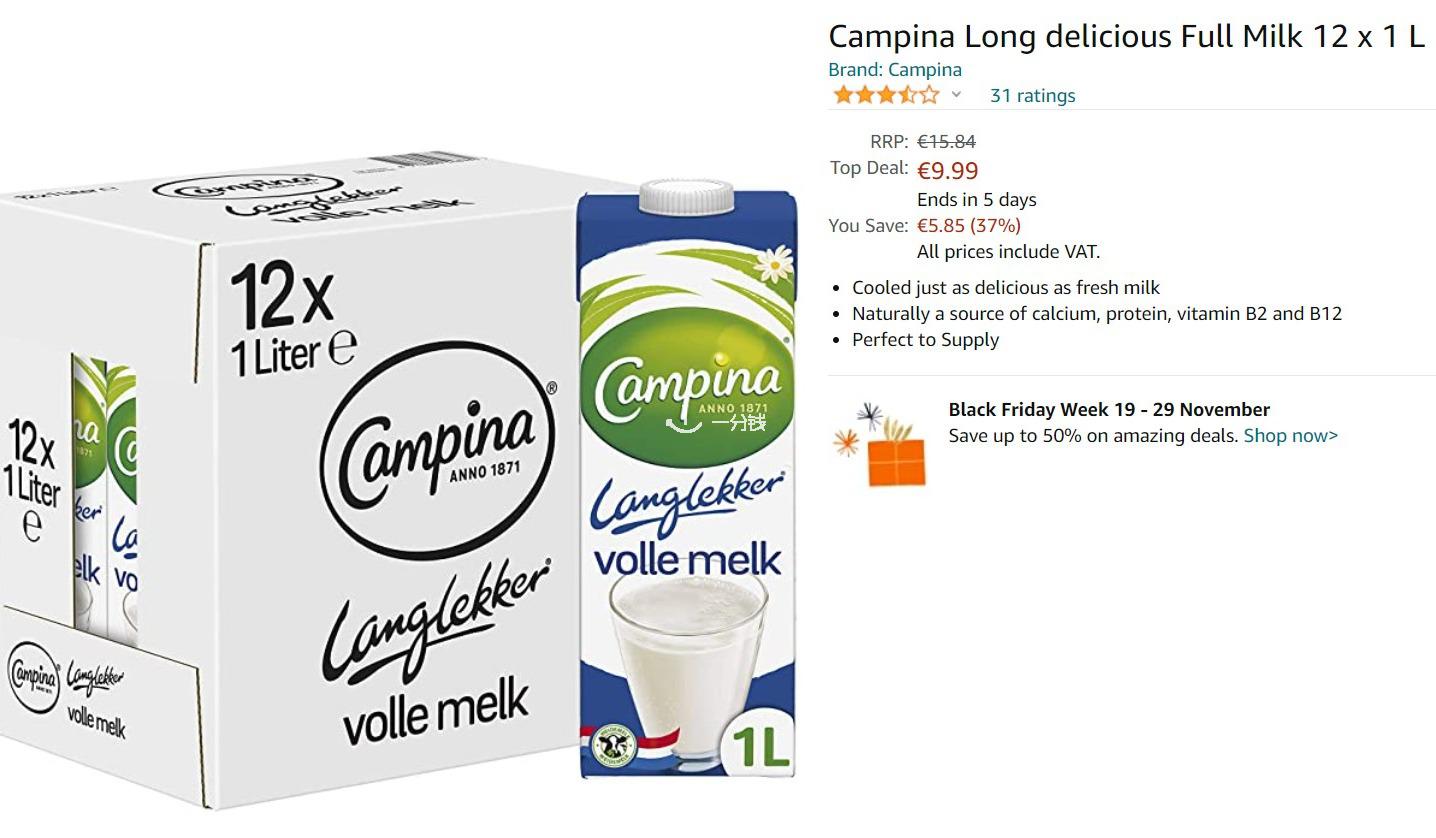Click the Campina milk carton image
Image resolution: width=1436 pixels, height=838 pixels.
[687, 480]
